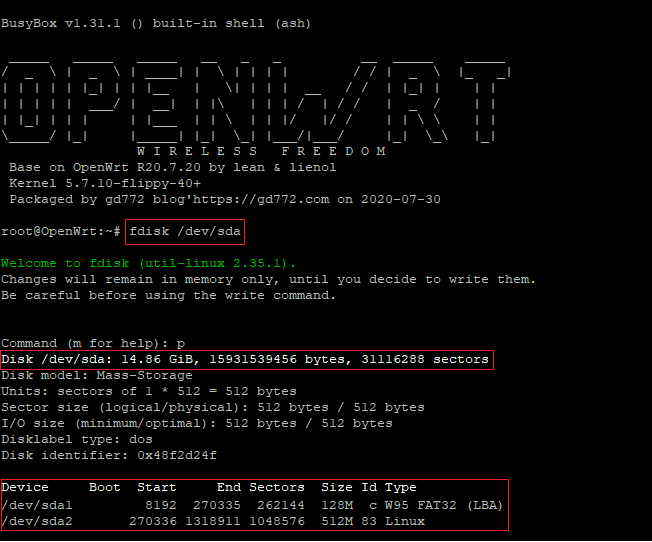Click the start sector 8192 value
652x542 pixels.
(x=161, y=505)
